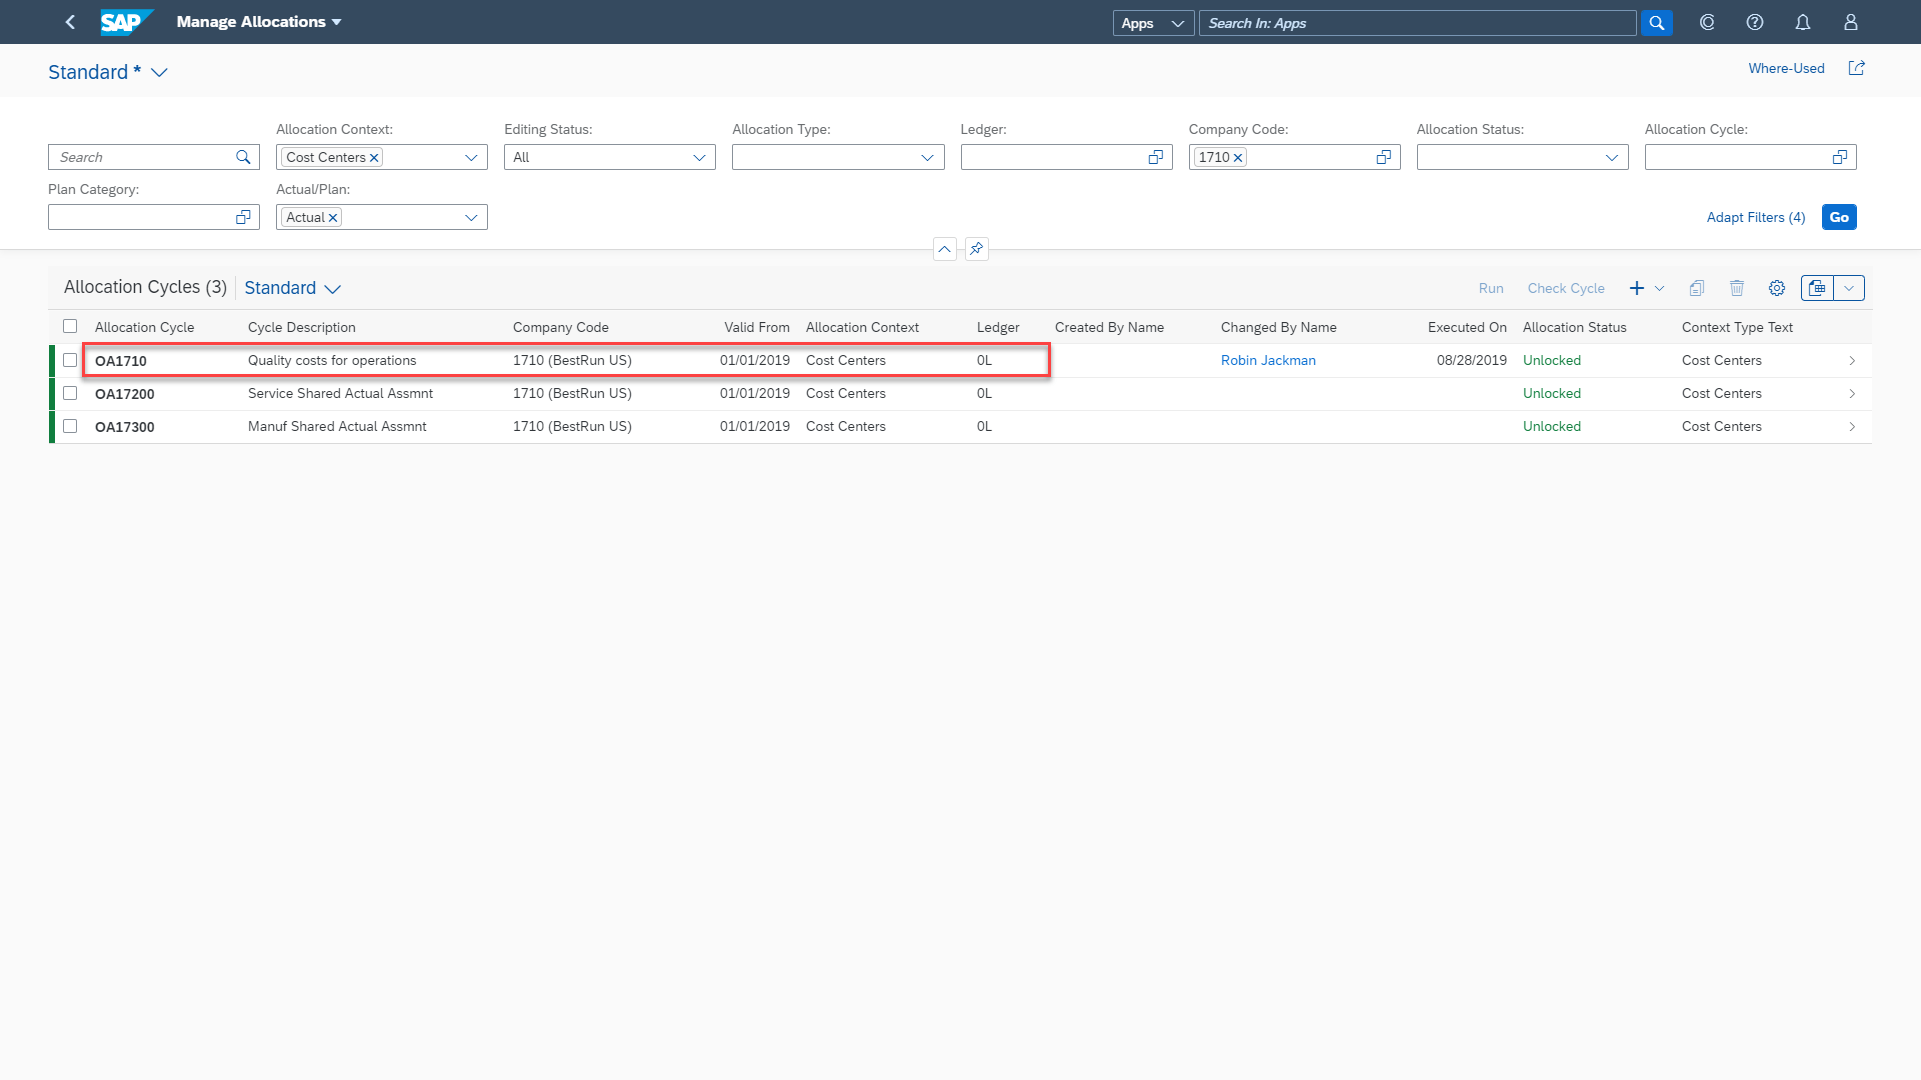Open the user profile icon
This screenshot has height=1080, width=1921.
[1850, 22]
